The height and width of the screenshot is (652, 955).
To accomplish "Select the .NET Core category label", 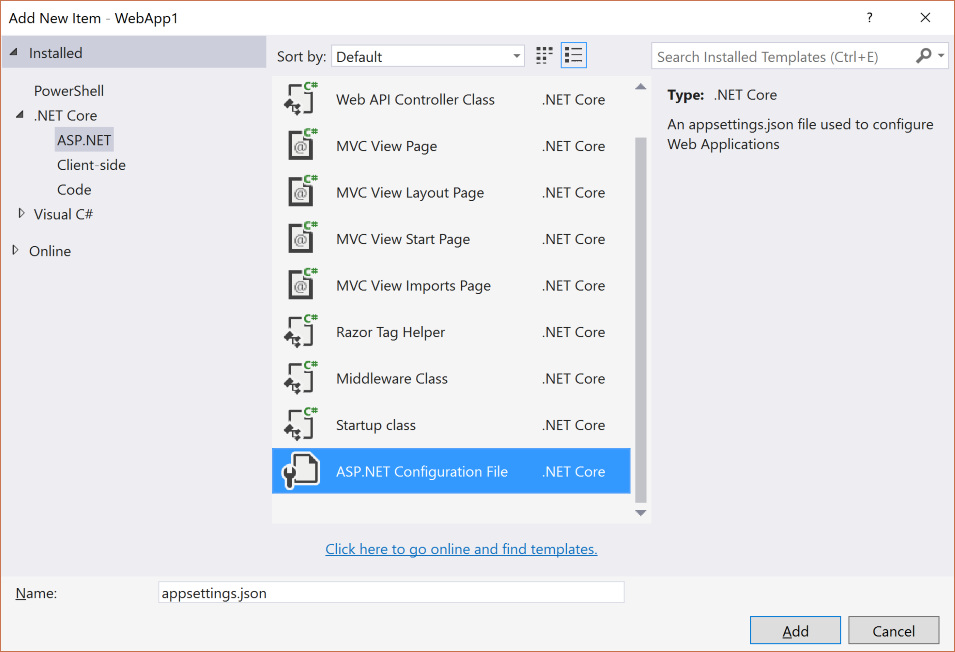I will click(x=65, y=116).
